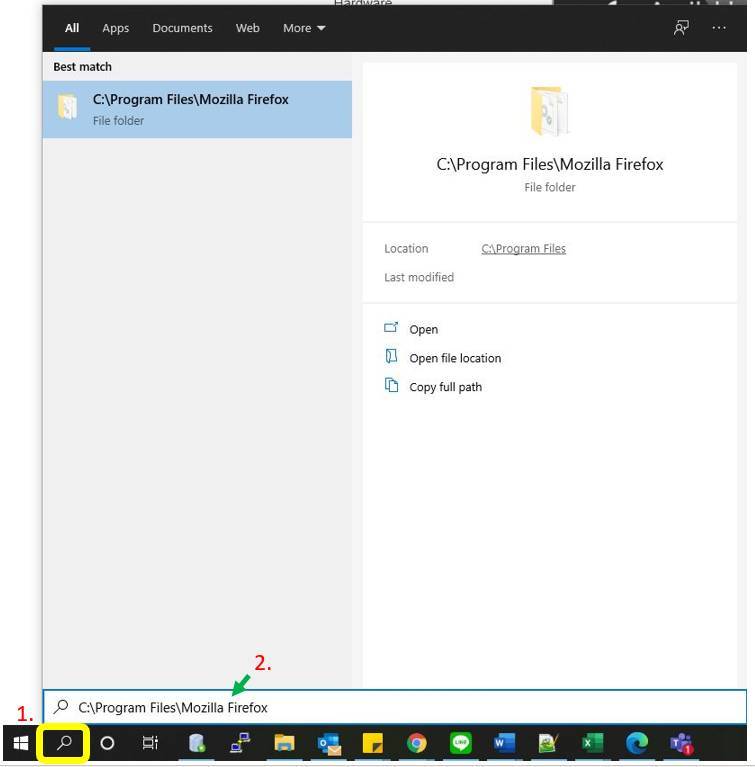Open the green notepad app on the taskbar
The height and width of the screenshot is (767, 755).
548,743
